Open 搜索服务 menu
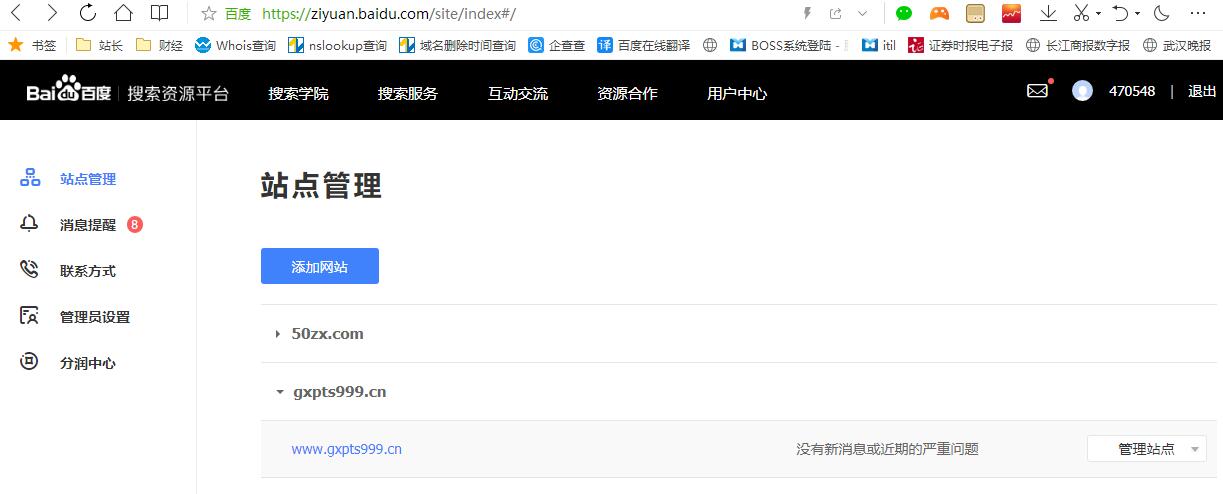The width and height of the screenshot is (1223, 494). [x=408, y=93]
